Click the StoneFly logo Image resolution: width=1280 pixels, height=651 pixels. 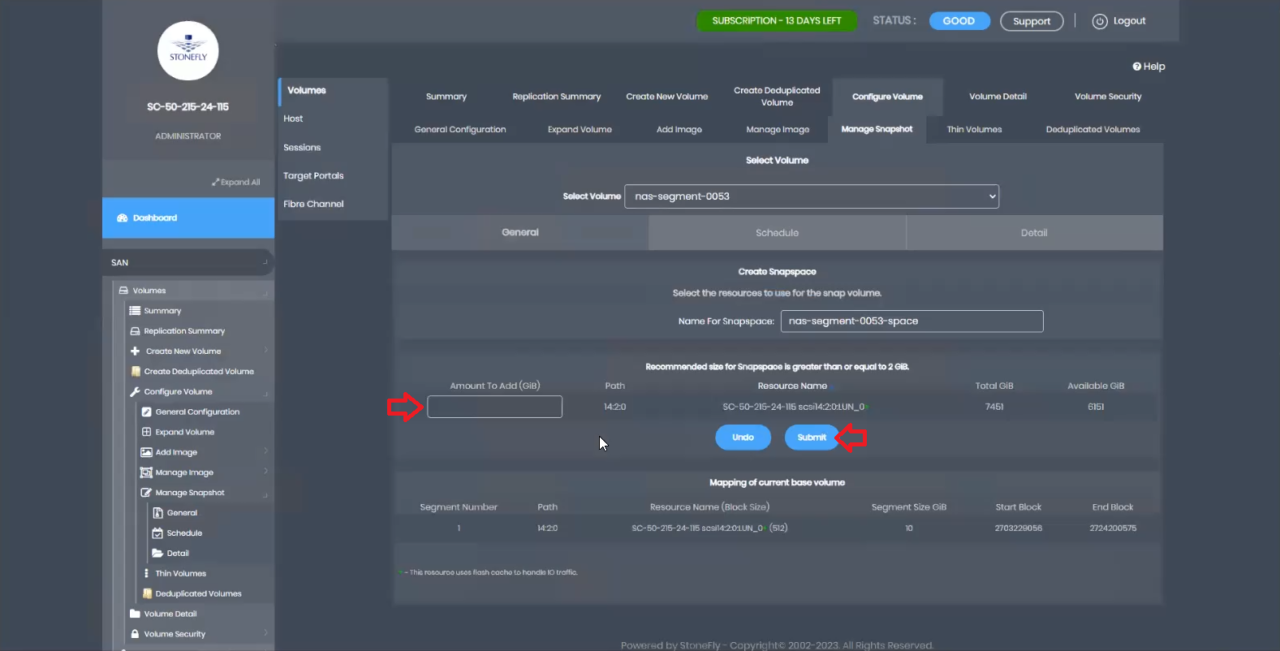pos(187,50)
